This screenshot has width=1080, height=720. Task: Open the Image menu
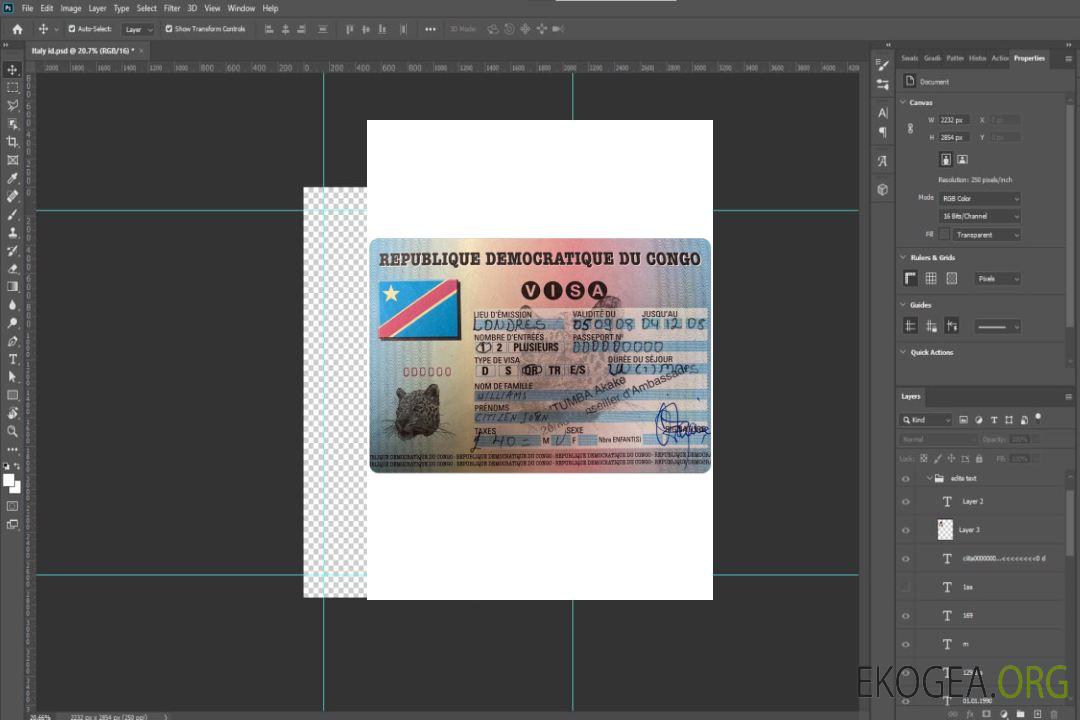point(71,8)
